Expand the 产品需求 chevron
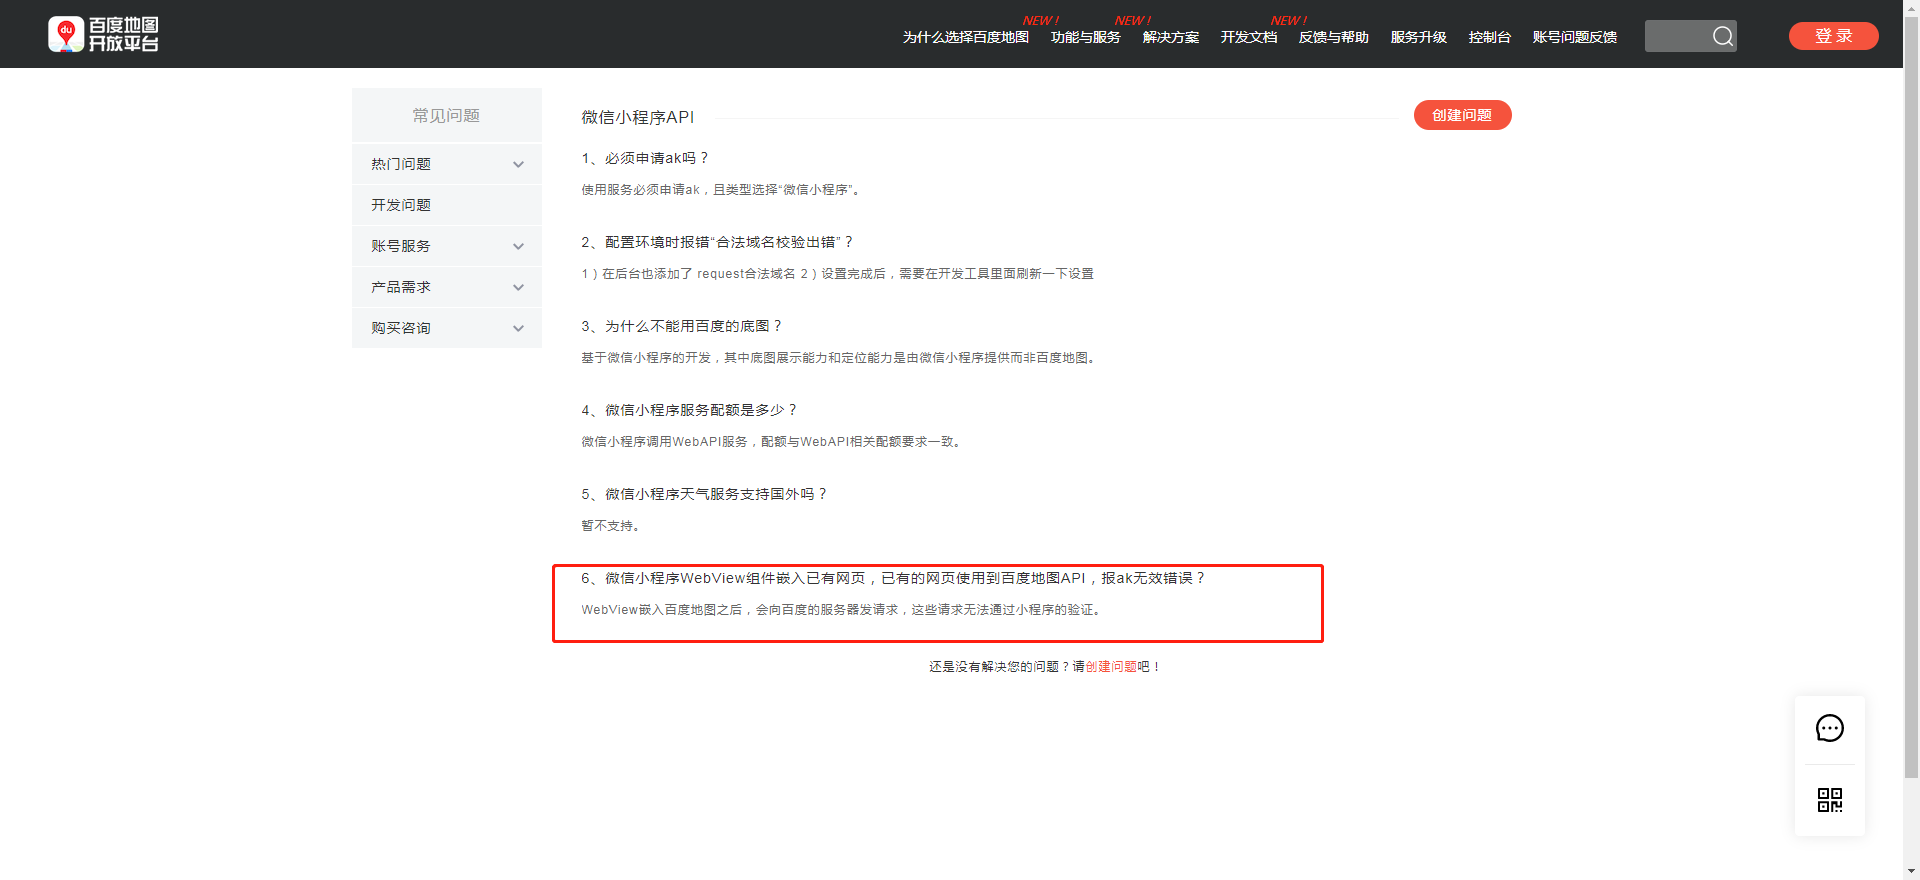Image resolution: width=1920 pixels, height=880 pixels. pos(518,287)
